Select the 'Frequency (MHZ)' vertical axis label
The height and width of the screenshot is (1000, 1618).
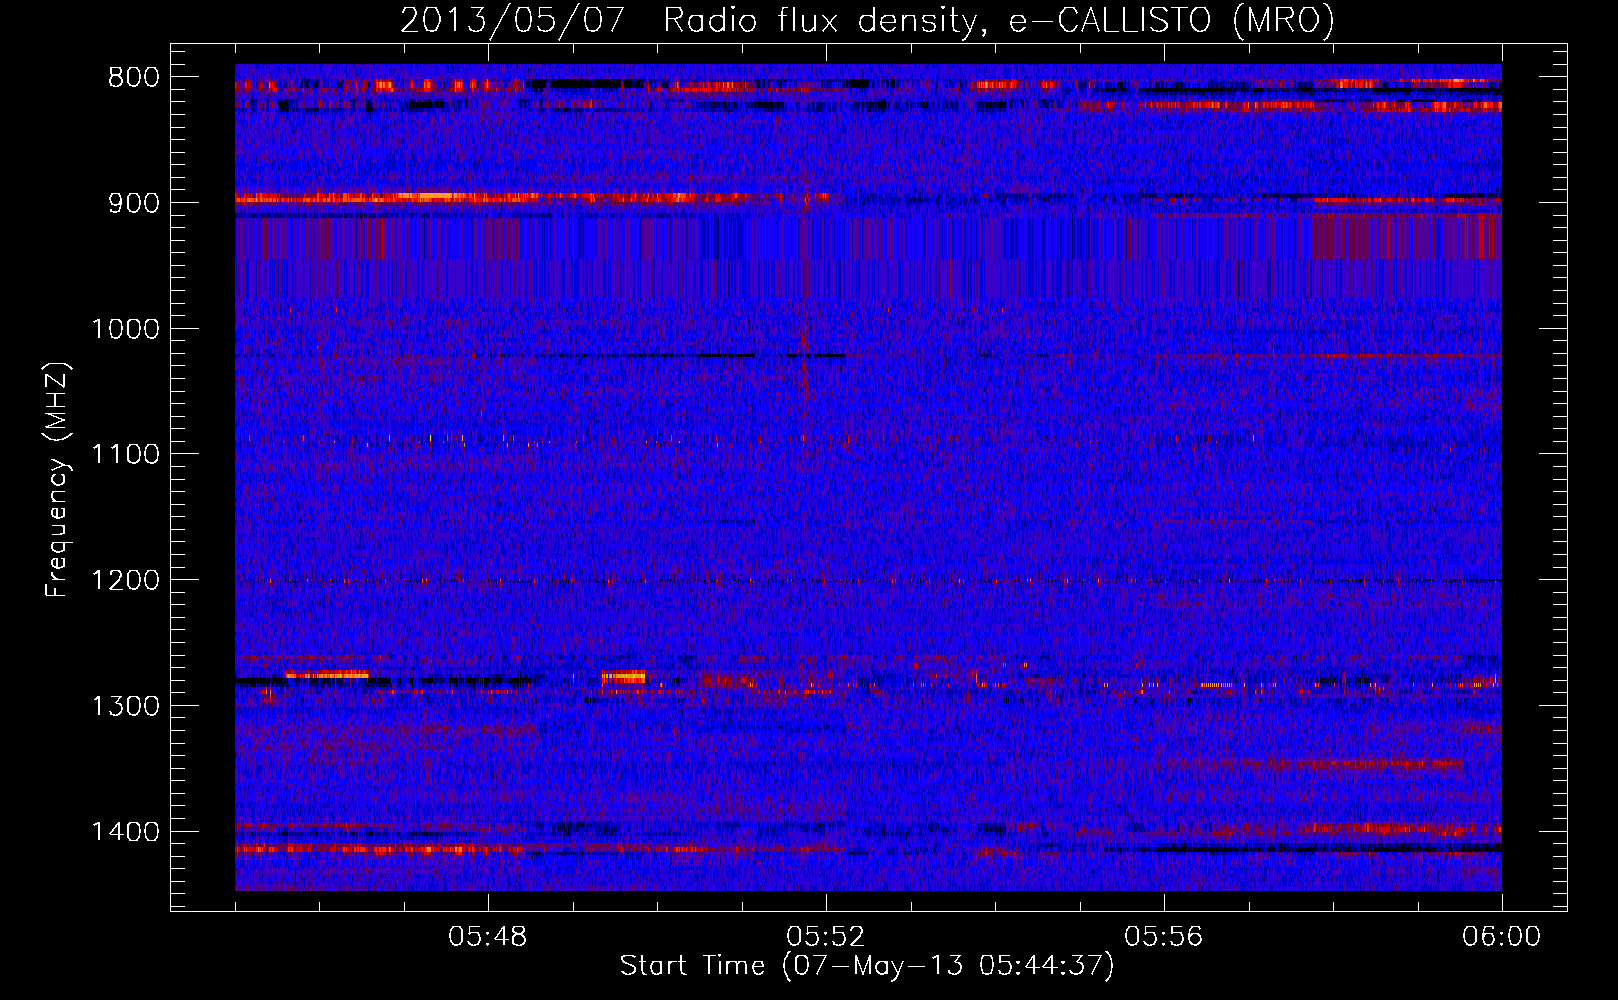(x=57, y=480)
